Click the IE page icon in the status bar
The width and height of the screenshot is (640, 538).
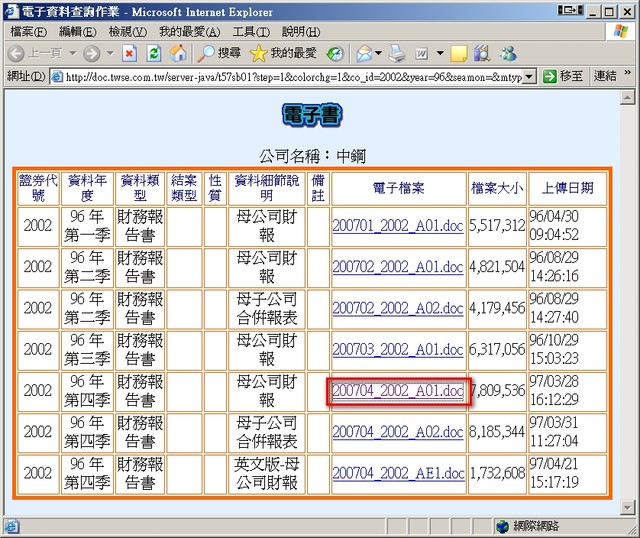point(11,526)
